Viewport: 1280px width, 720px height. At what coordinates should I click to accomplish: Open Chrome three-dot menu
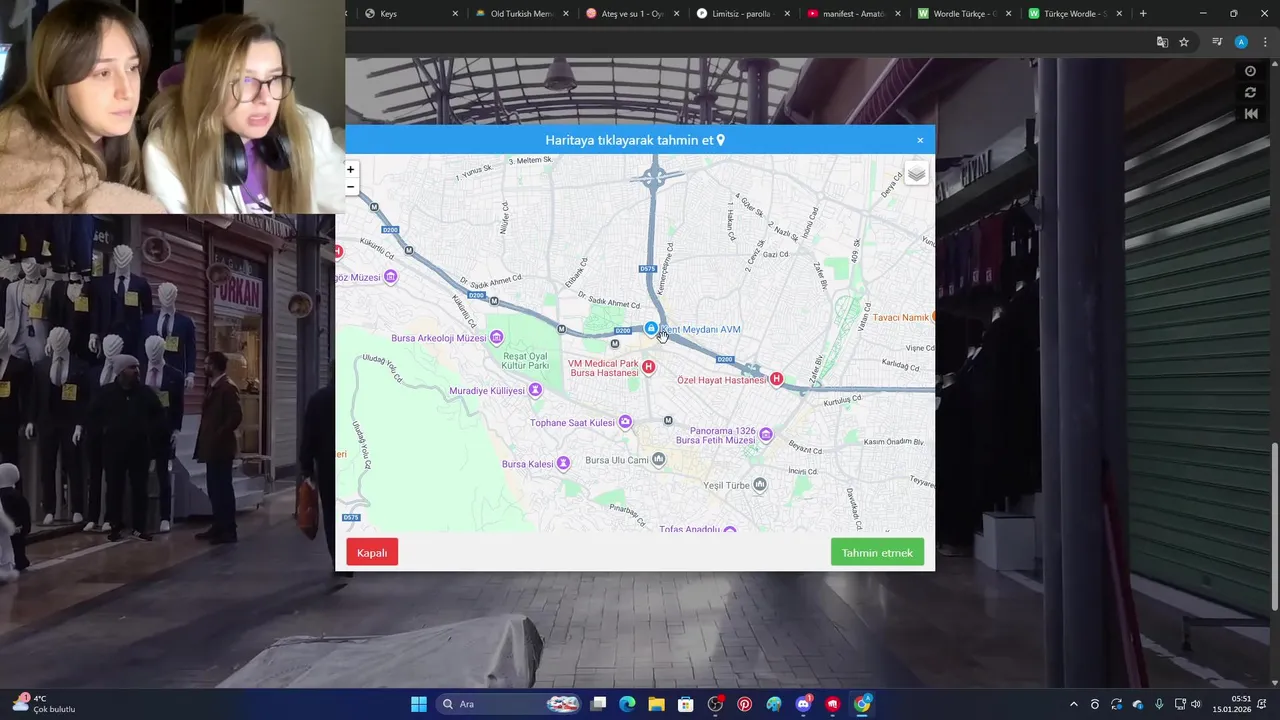[1265, 42]
